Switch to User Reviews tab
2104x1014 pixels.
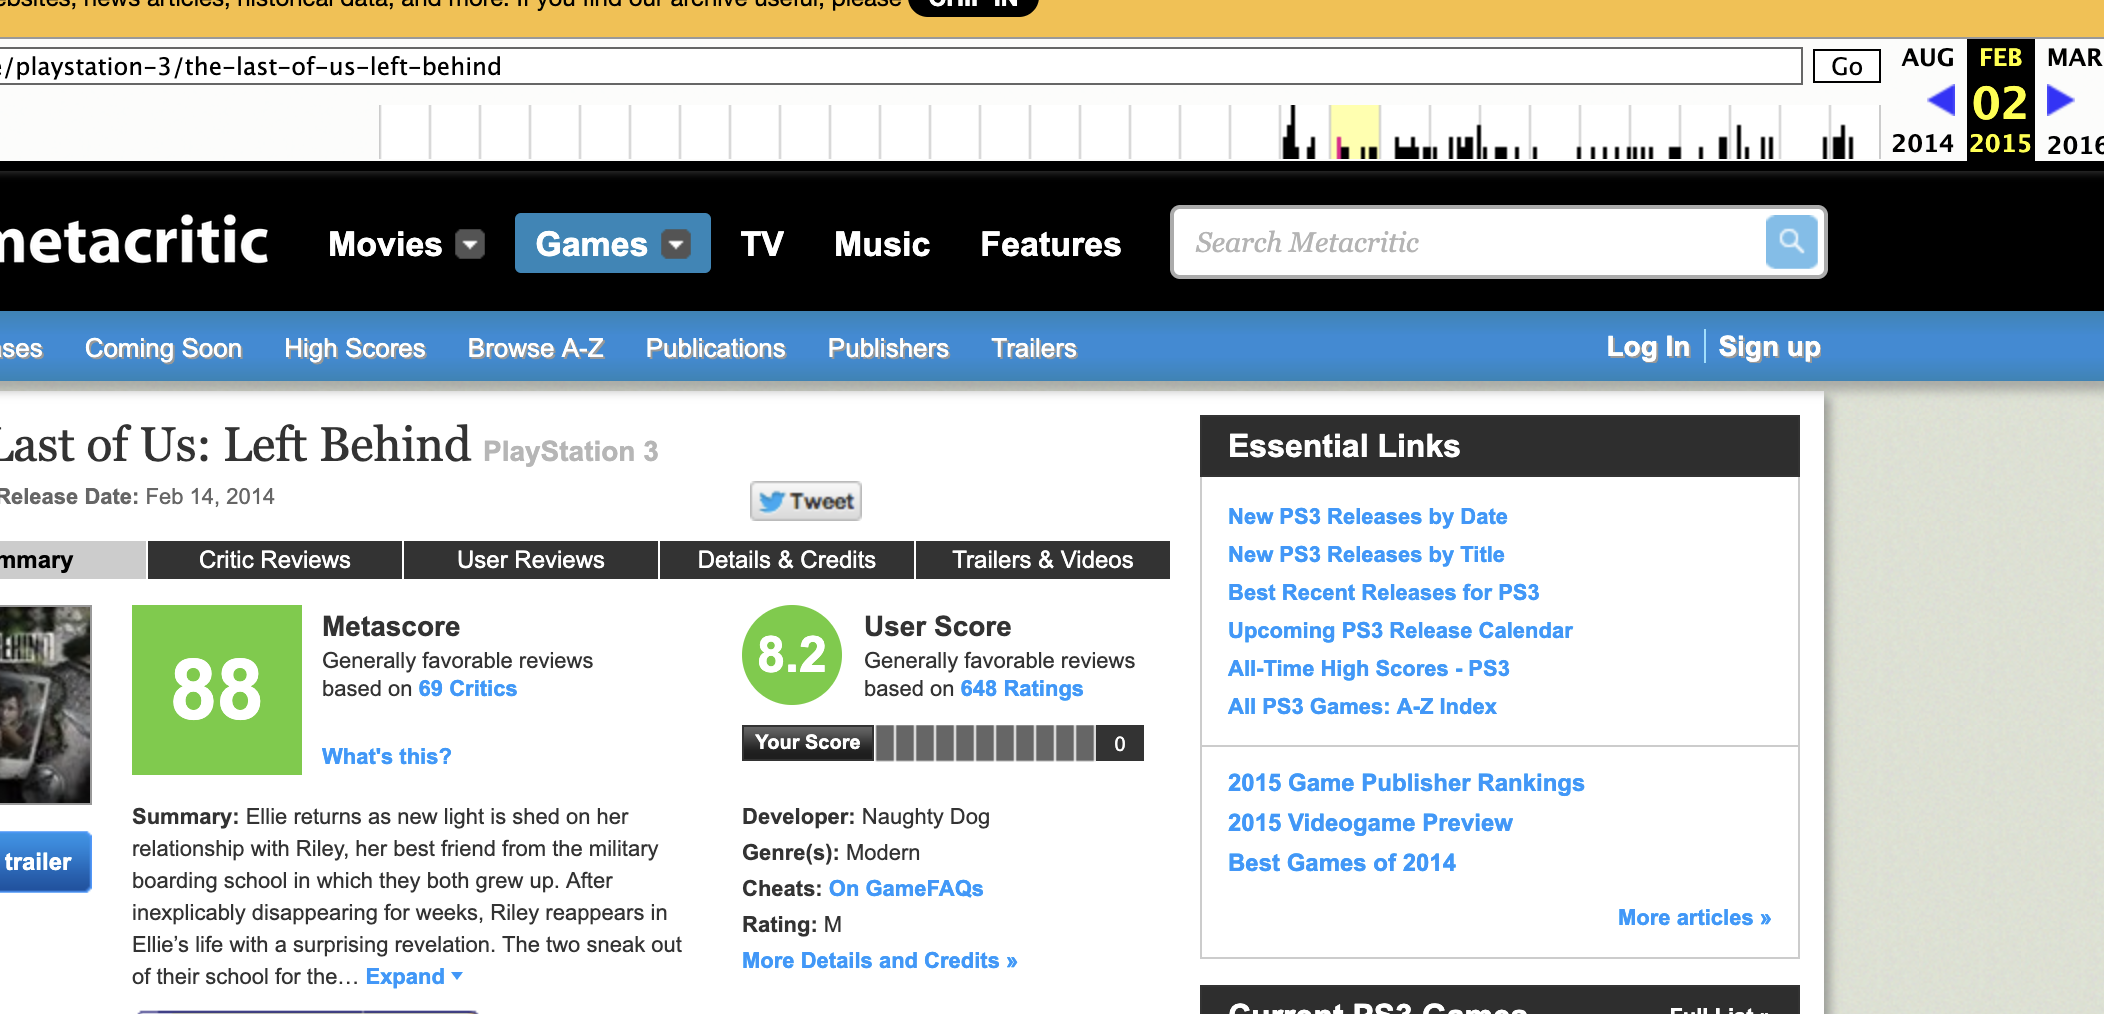pyautogui.click(x=531, y=560)
